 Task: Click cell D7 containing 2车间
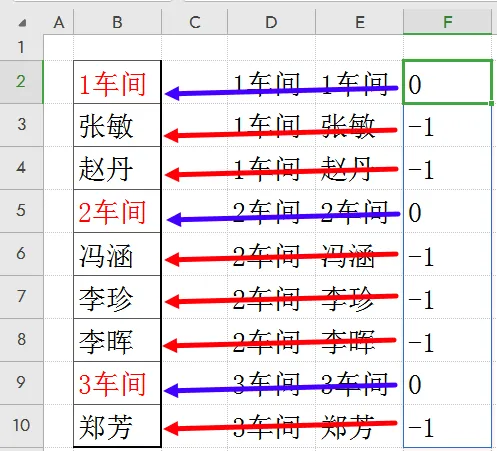(271, 297)
